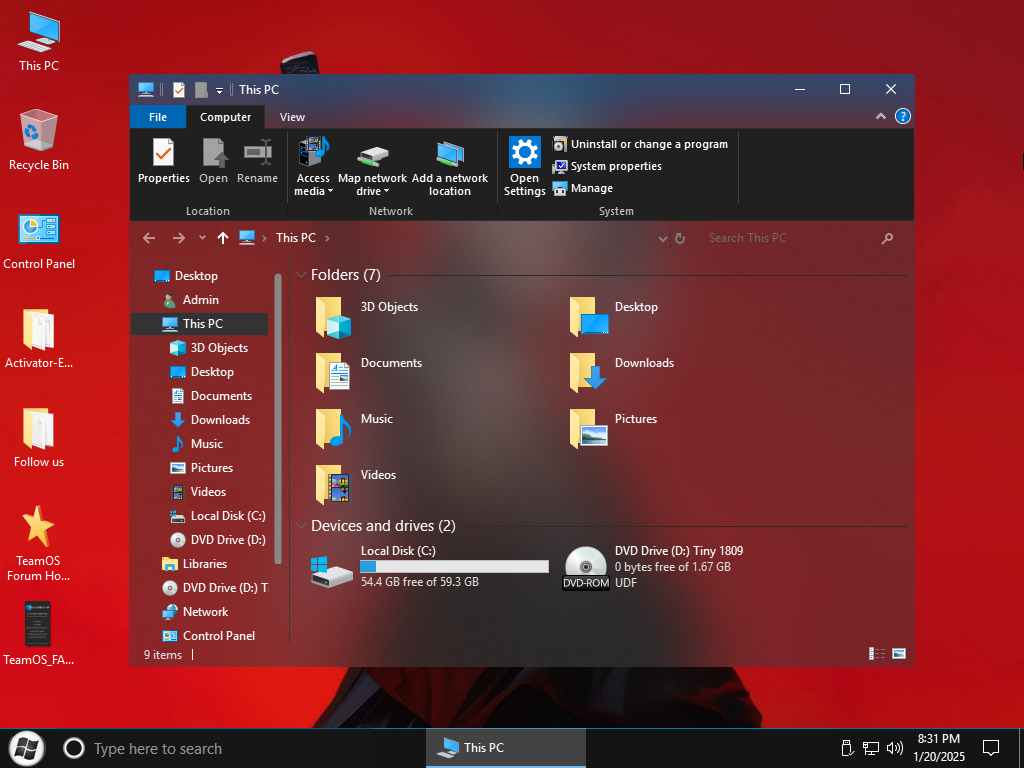Click the Control Panel desktop icon
Image resolution: width=1024 pixels, height=768 pixels.
[x=39, y=241]
